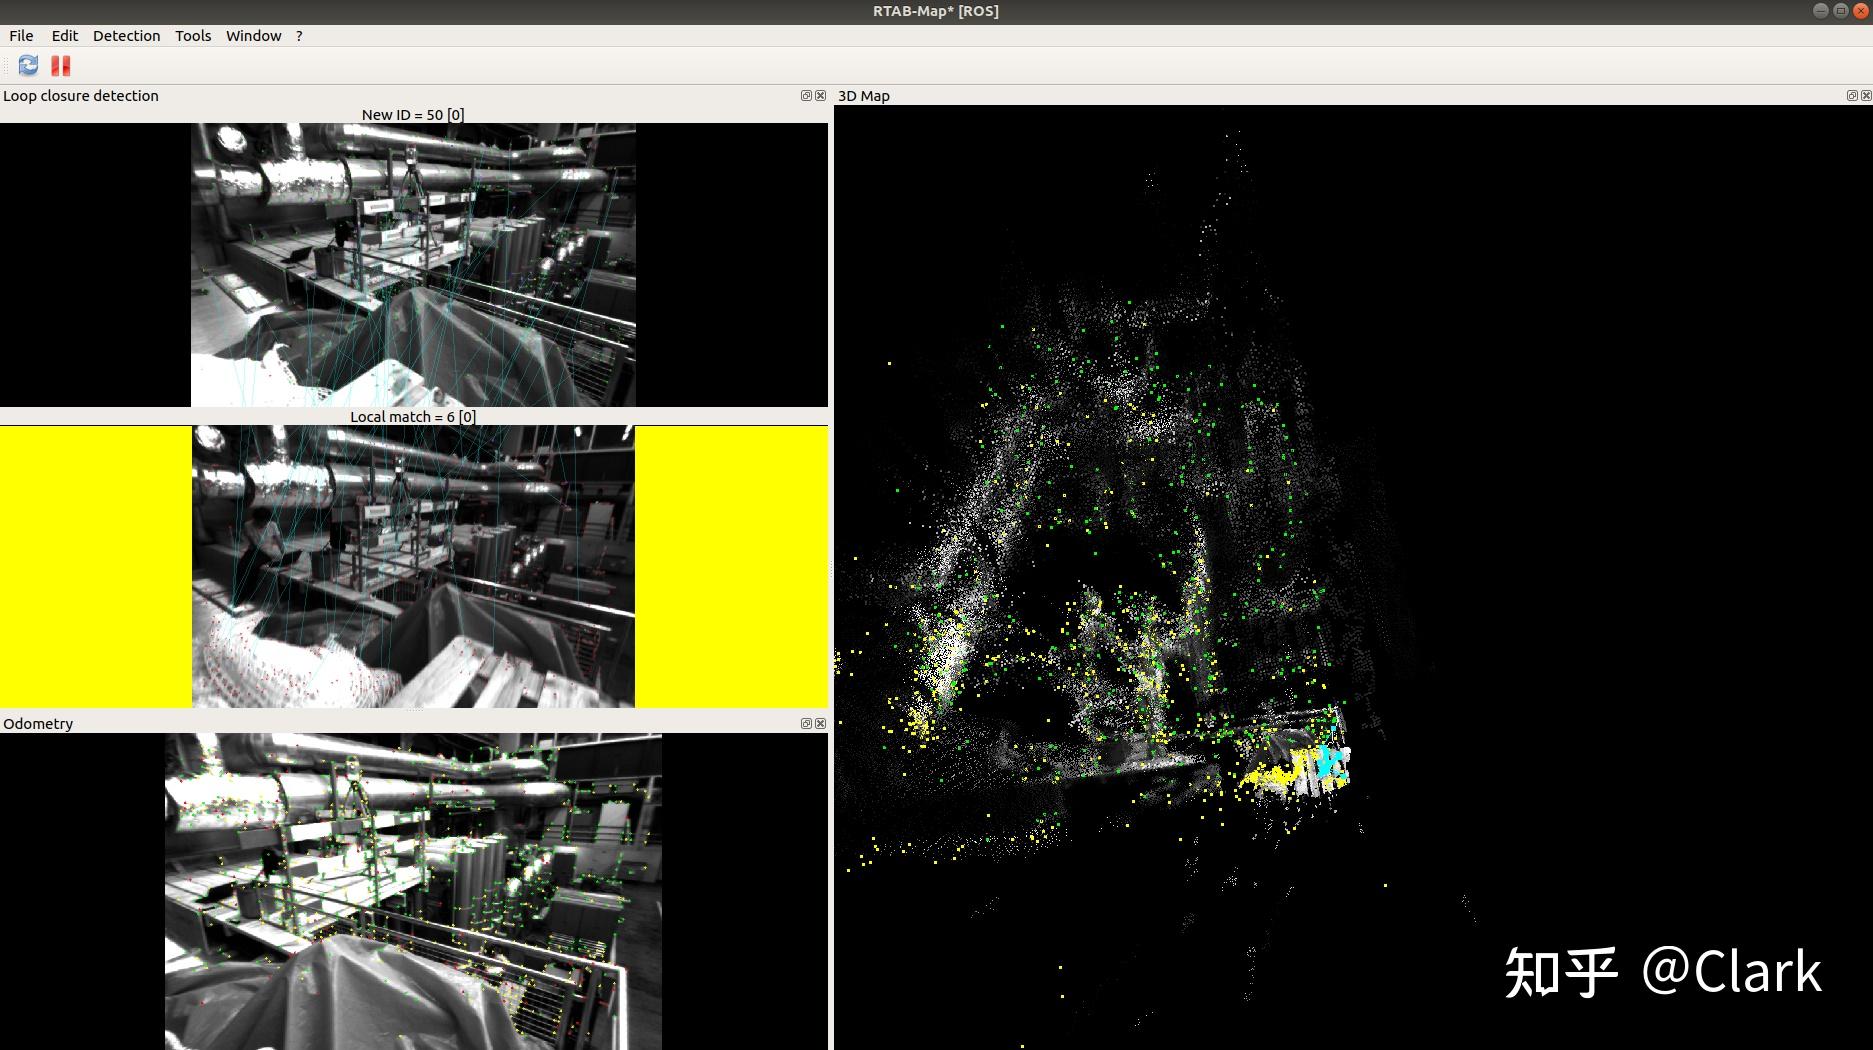1873x1050 pixels.
Task: Undock the 3D Map panel
Action: [x=1852, y=95]
